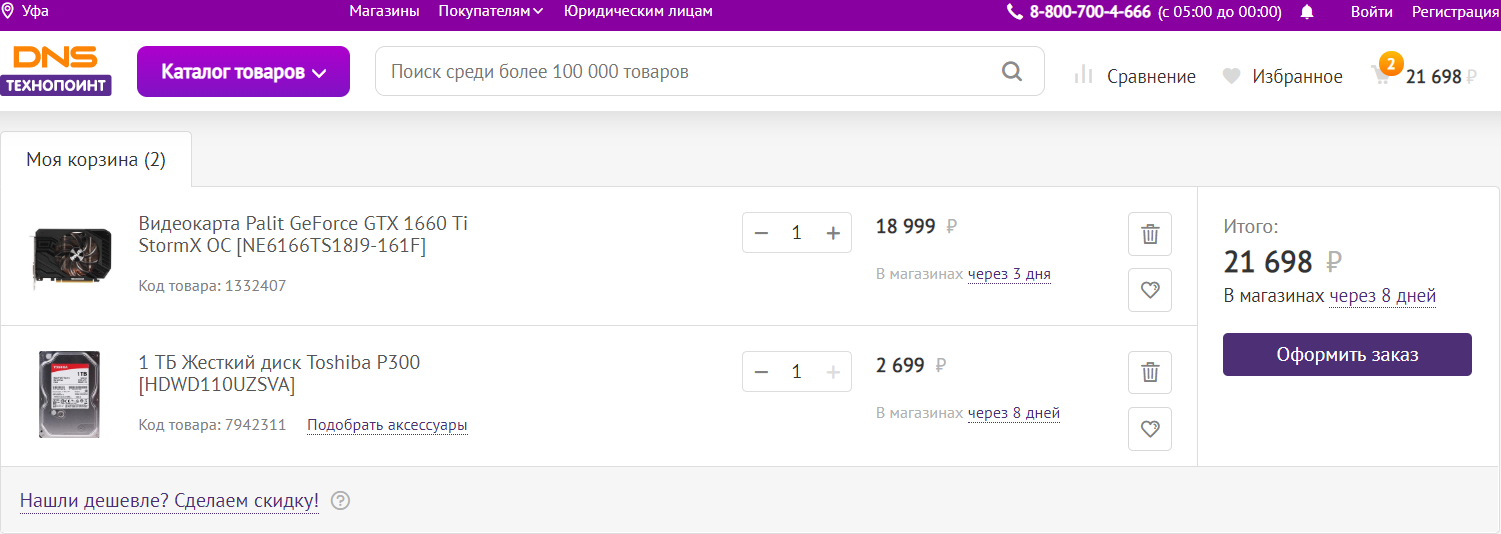Increase quantity of Palit GTX 1660 Ti
The width and height of the screenshot is (1501, 534).
click(833, 233)
